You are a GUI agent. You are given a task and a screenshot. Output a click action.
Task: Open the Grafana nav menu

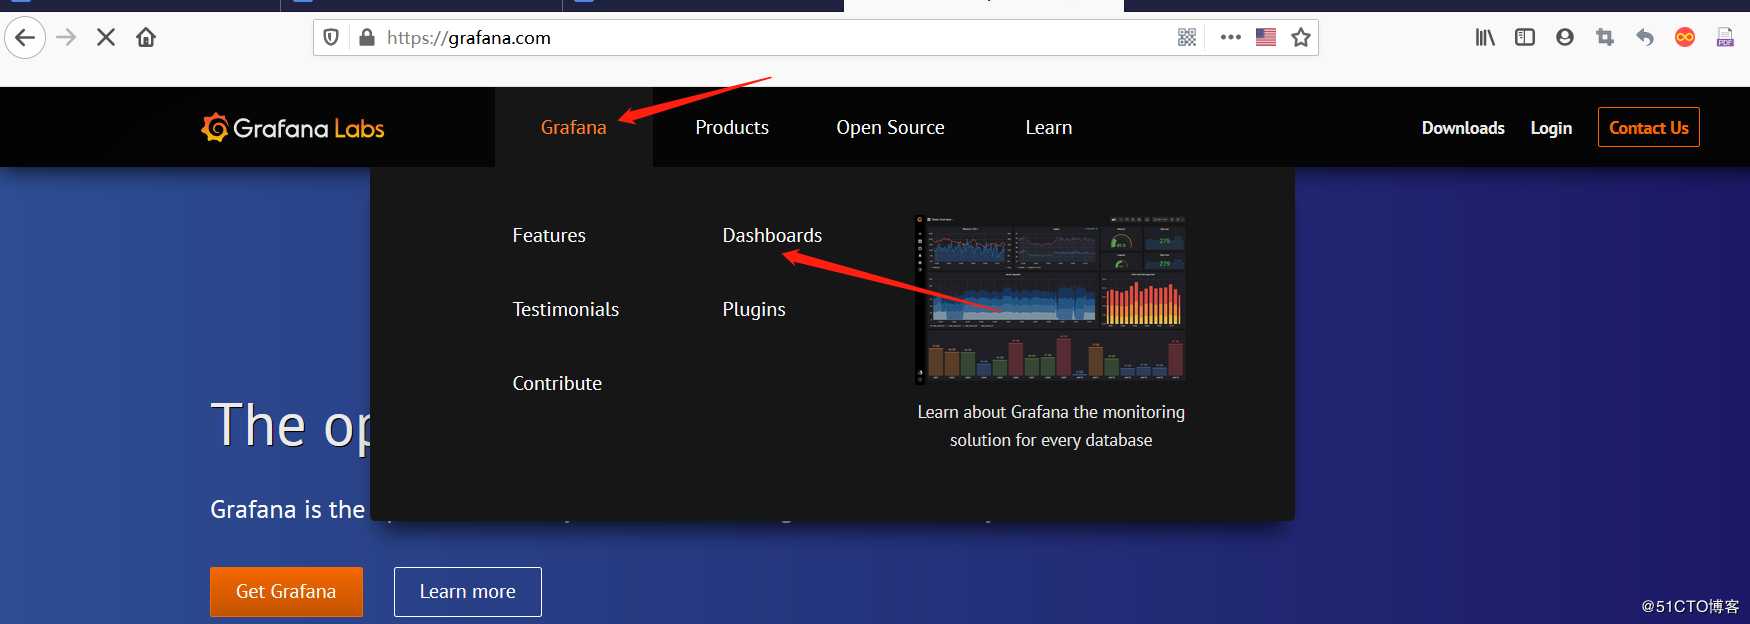(x=574, y=128)
